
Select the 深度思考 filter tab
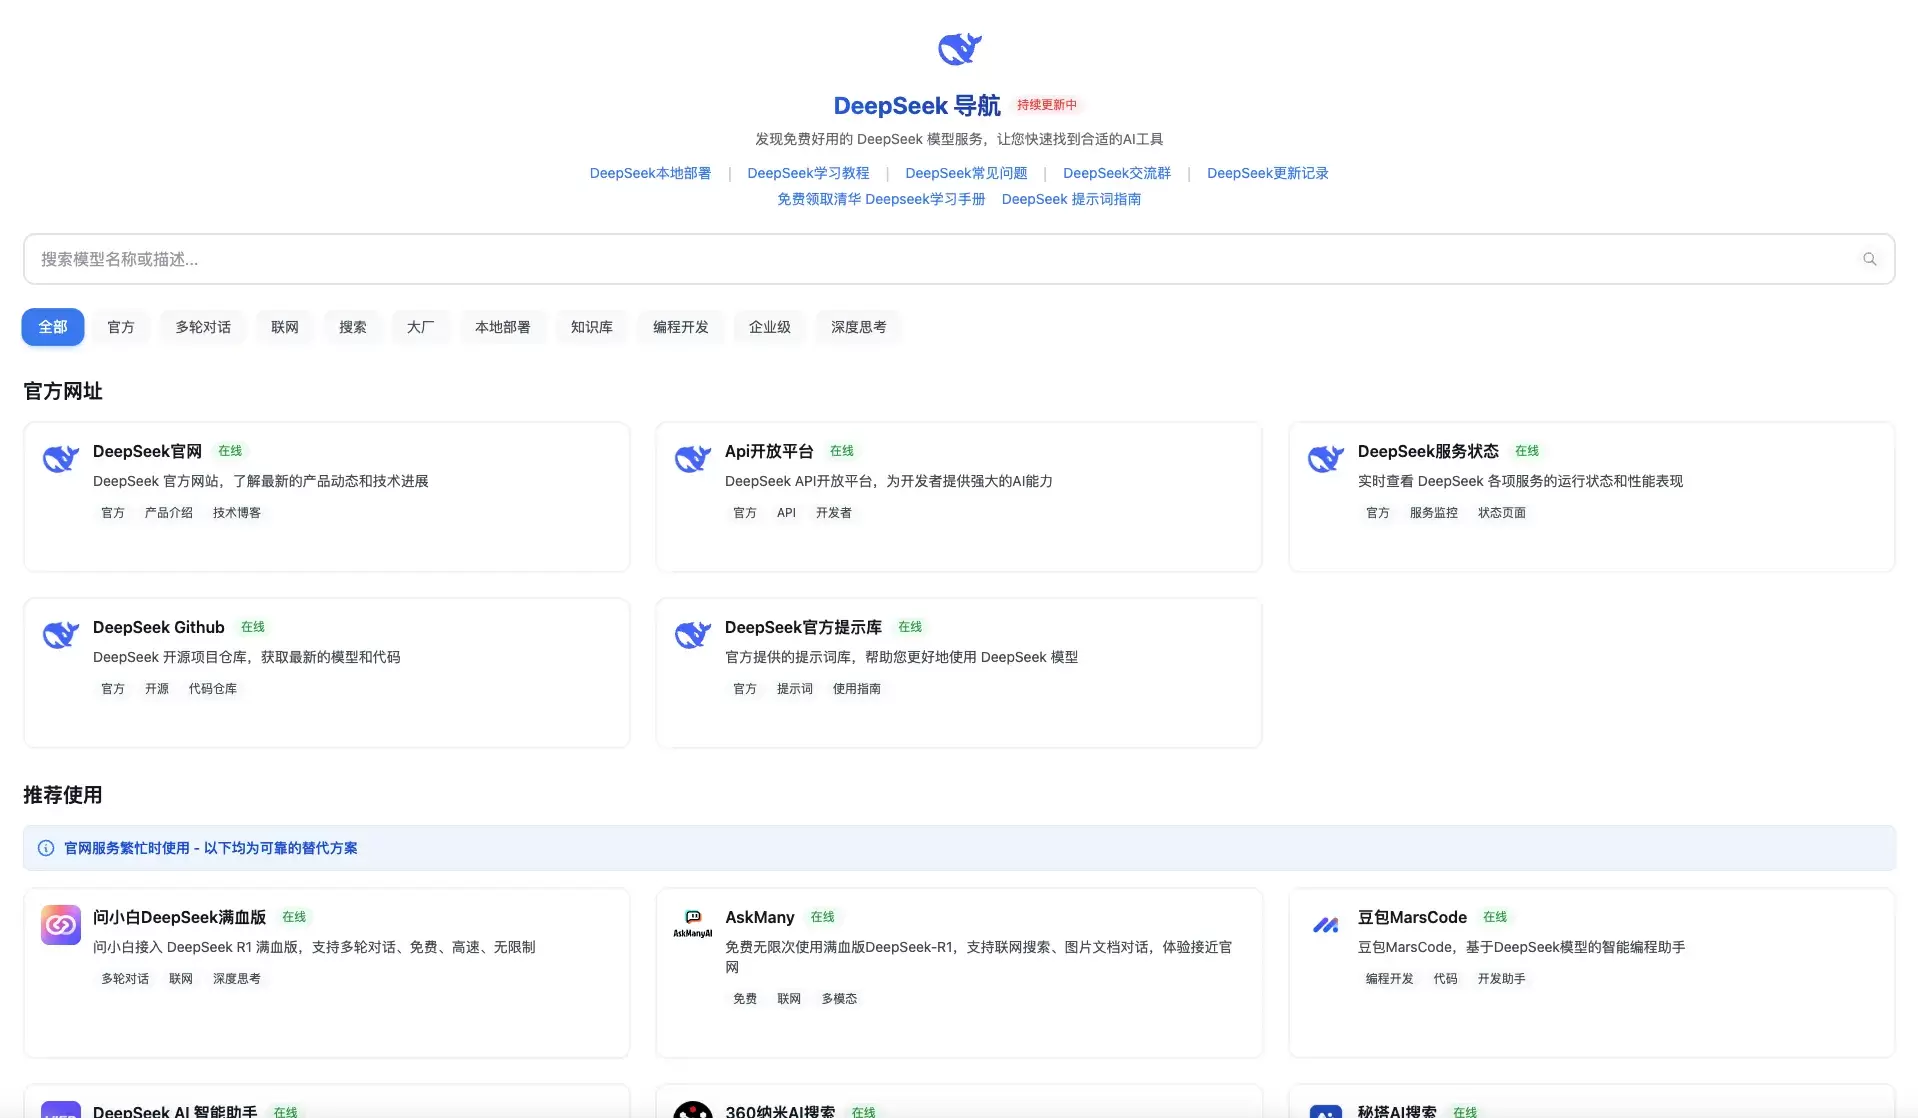point(859,327)
